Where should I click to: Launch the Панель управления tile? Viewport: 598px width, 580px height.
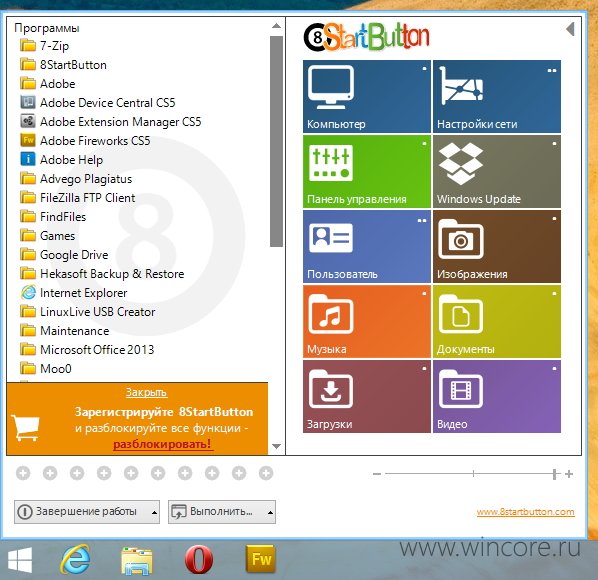point(367,171)
